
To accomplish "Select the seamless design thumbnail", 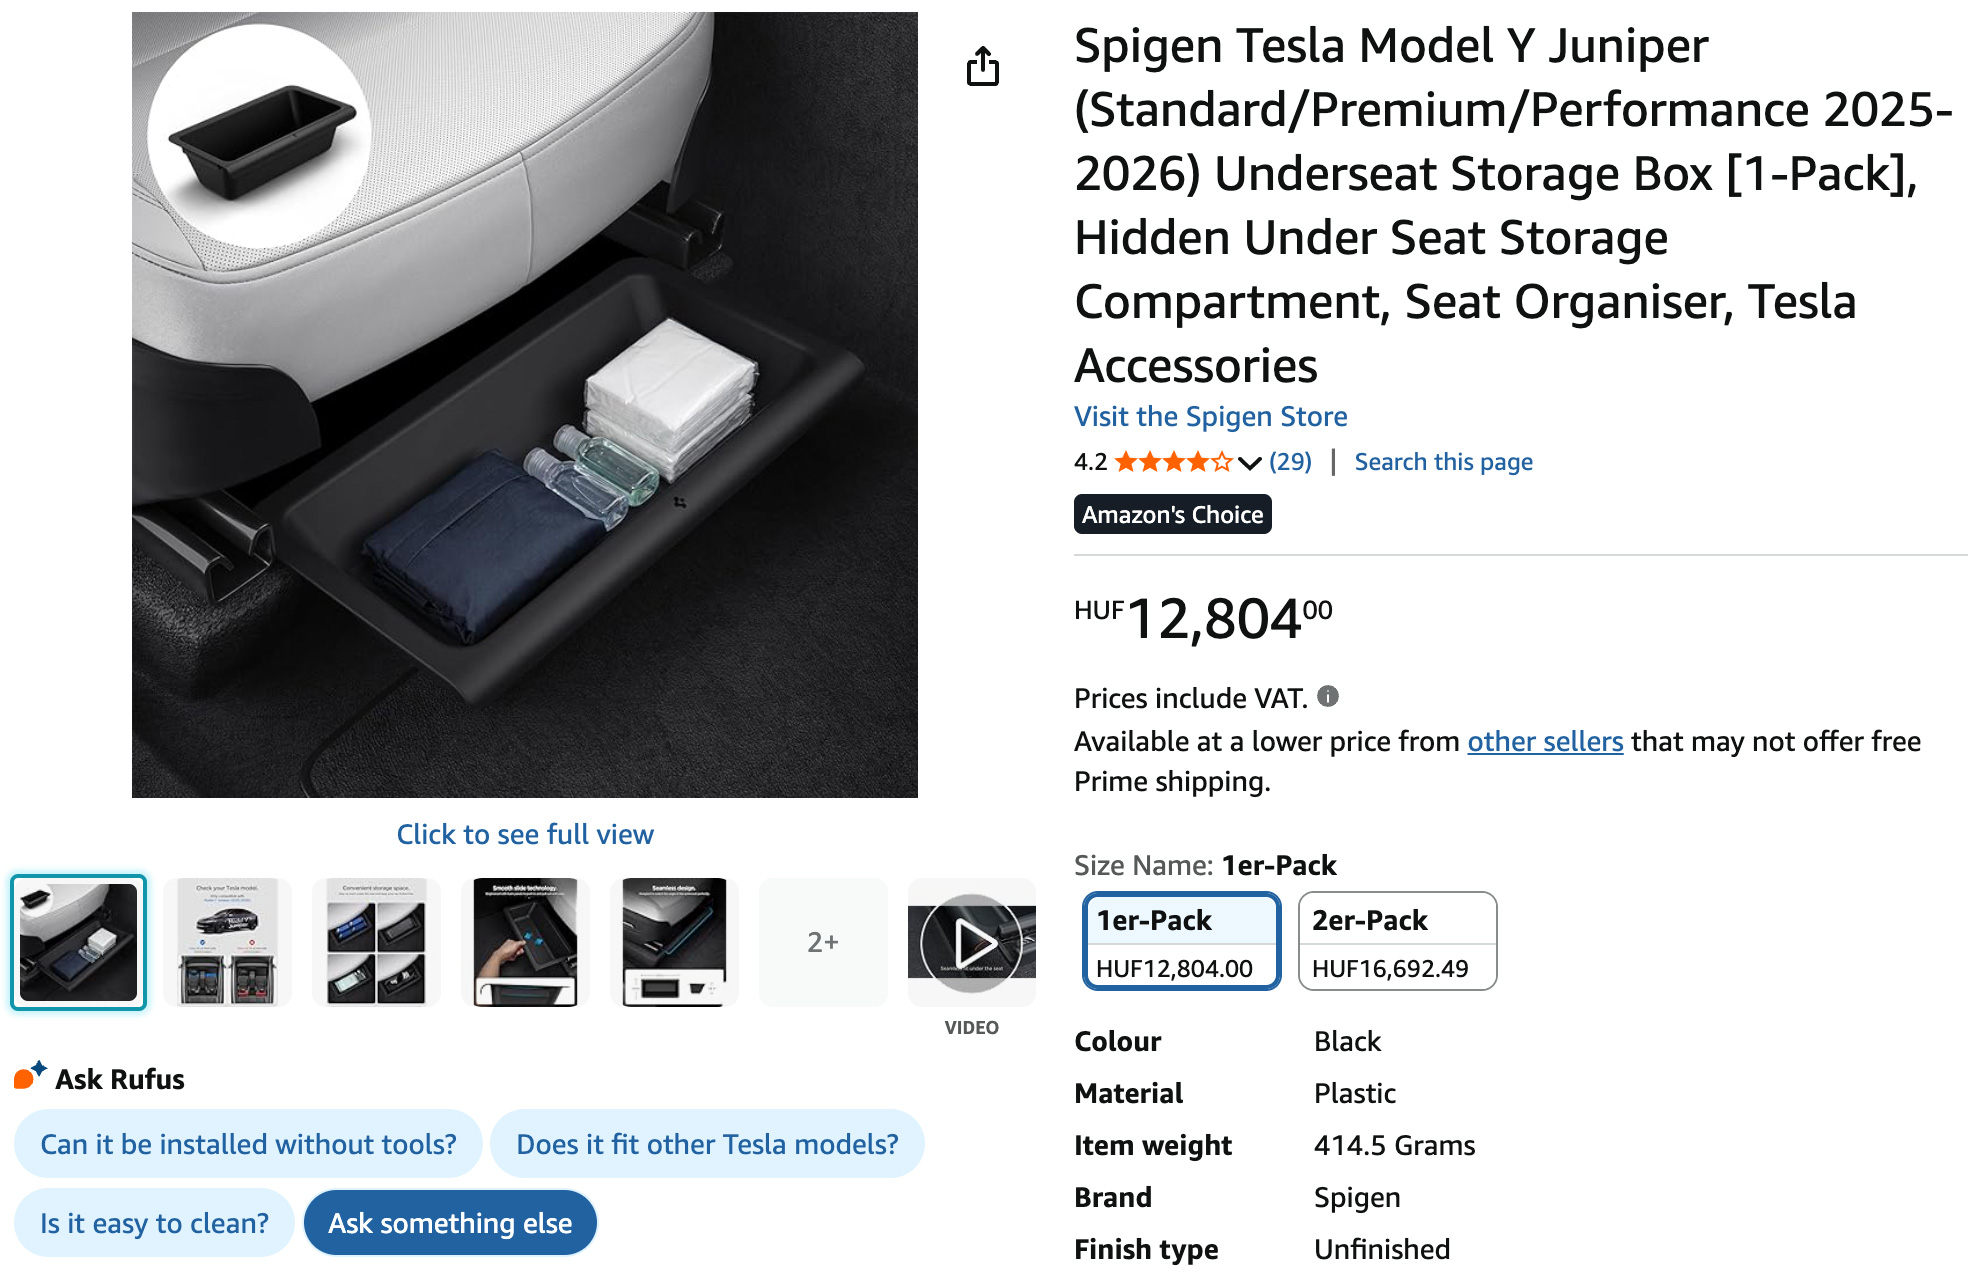I will 674,942.
